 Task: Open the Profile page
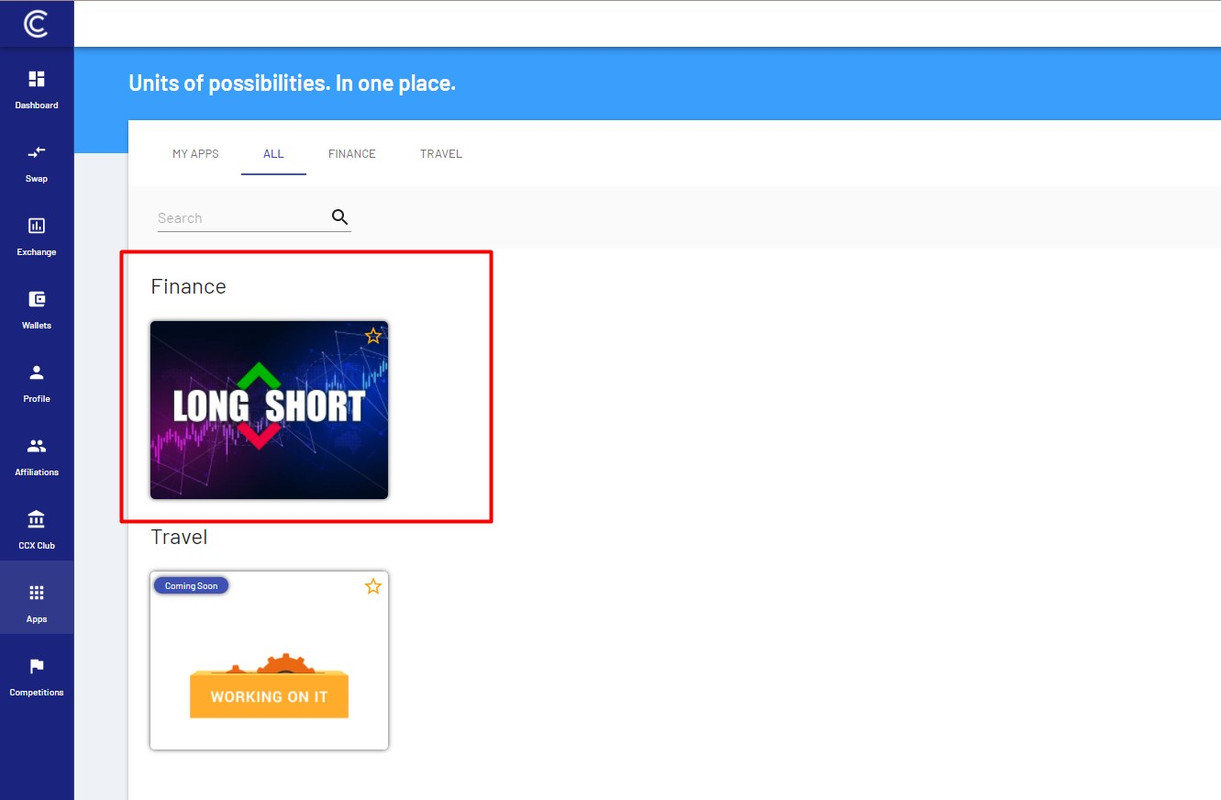click(x=36, y=383)
